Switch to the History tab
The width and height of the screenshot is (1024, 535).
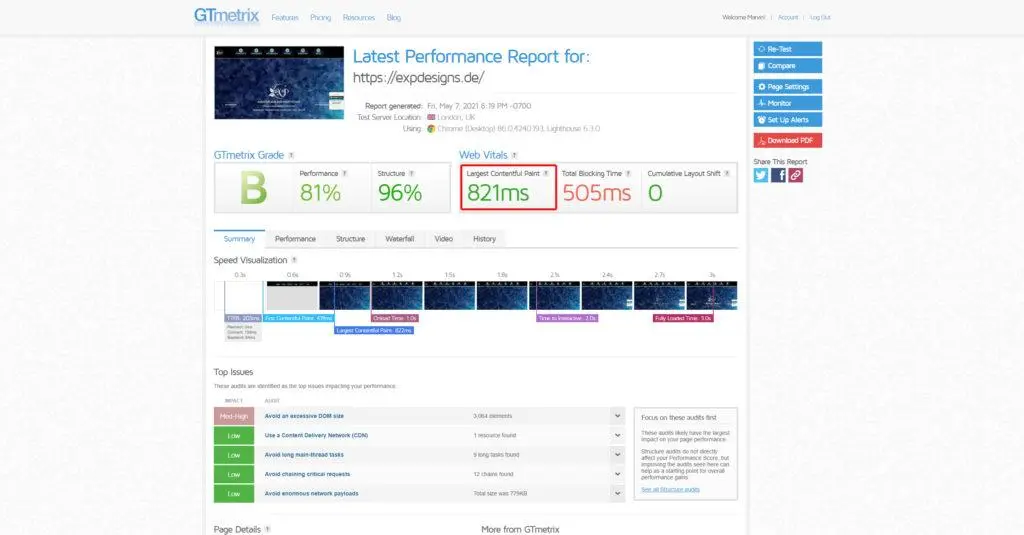click(x=485, y=239)
